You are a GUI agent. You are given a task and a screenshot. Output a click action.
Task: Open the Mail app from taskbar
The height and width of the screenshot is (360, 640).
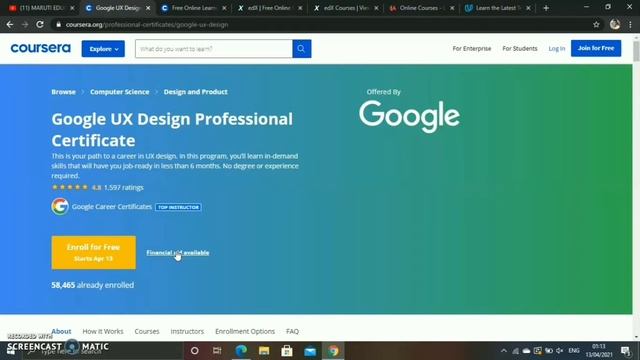310,351
